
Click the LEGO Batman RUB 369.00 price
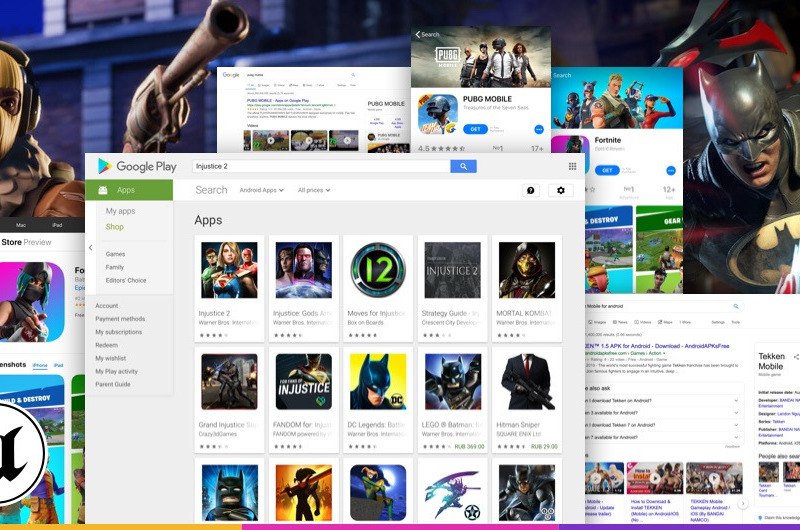[469, 447]
